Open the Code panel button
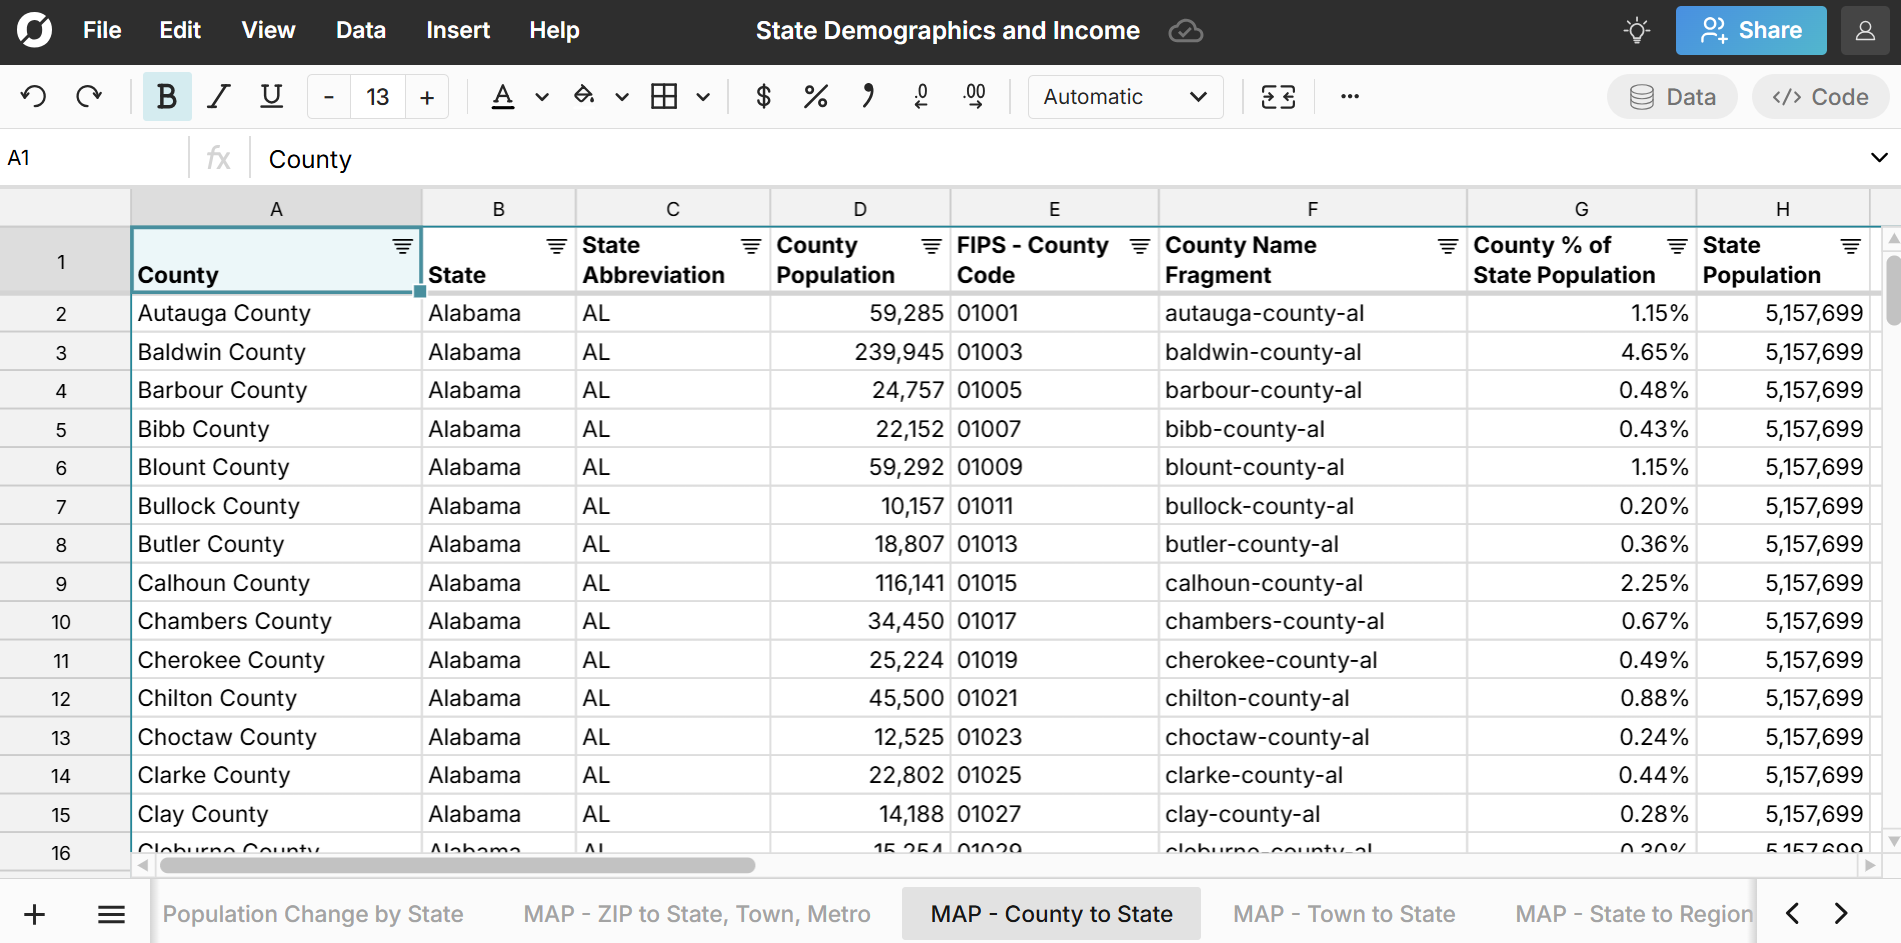 click(1820, 97)
